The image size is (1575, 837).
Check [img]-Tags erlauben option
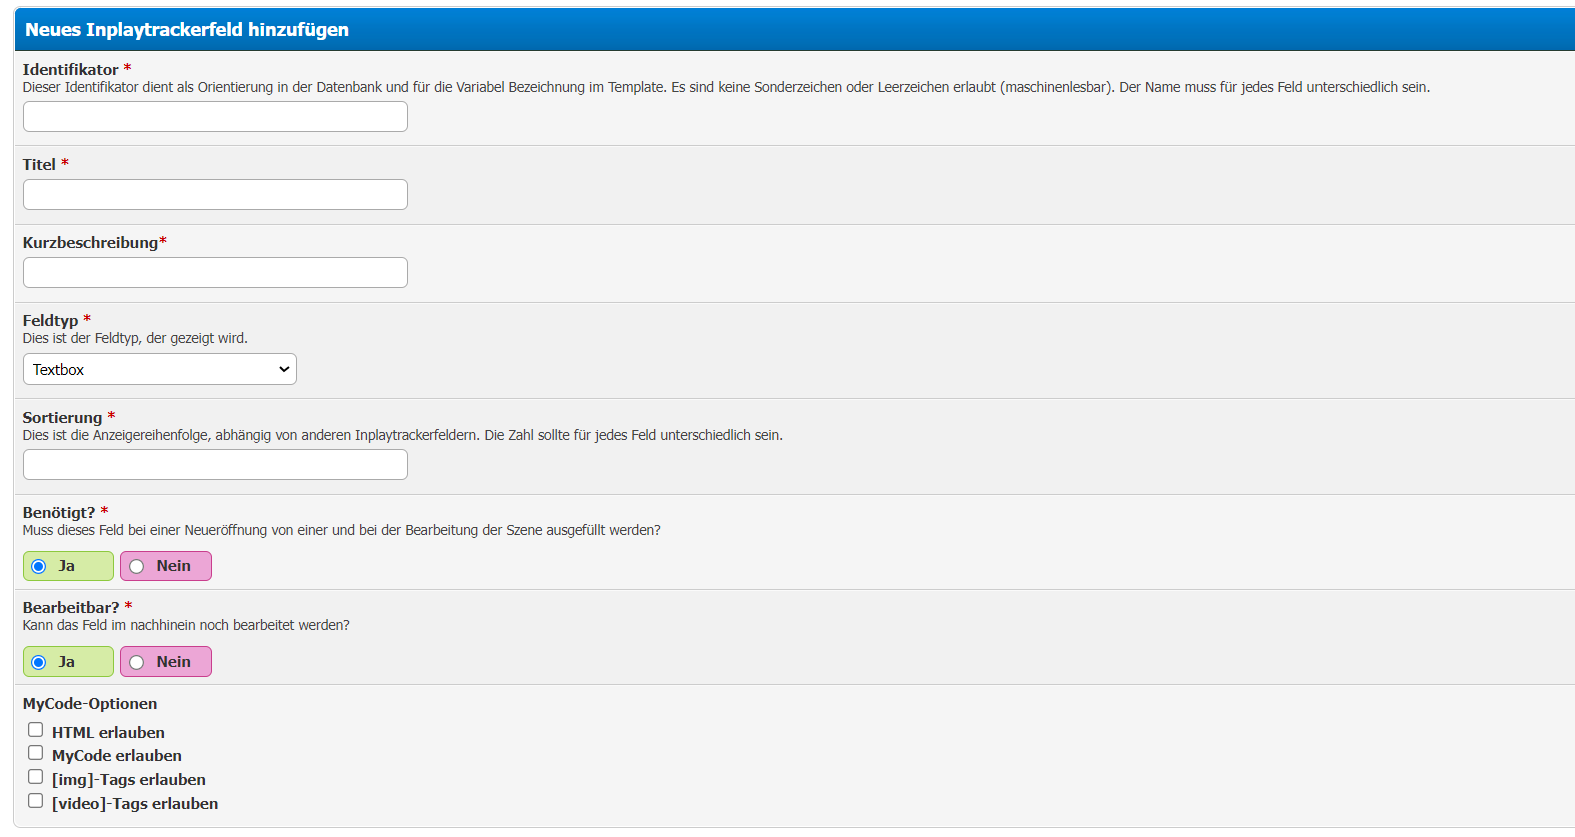click(36, 777)
